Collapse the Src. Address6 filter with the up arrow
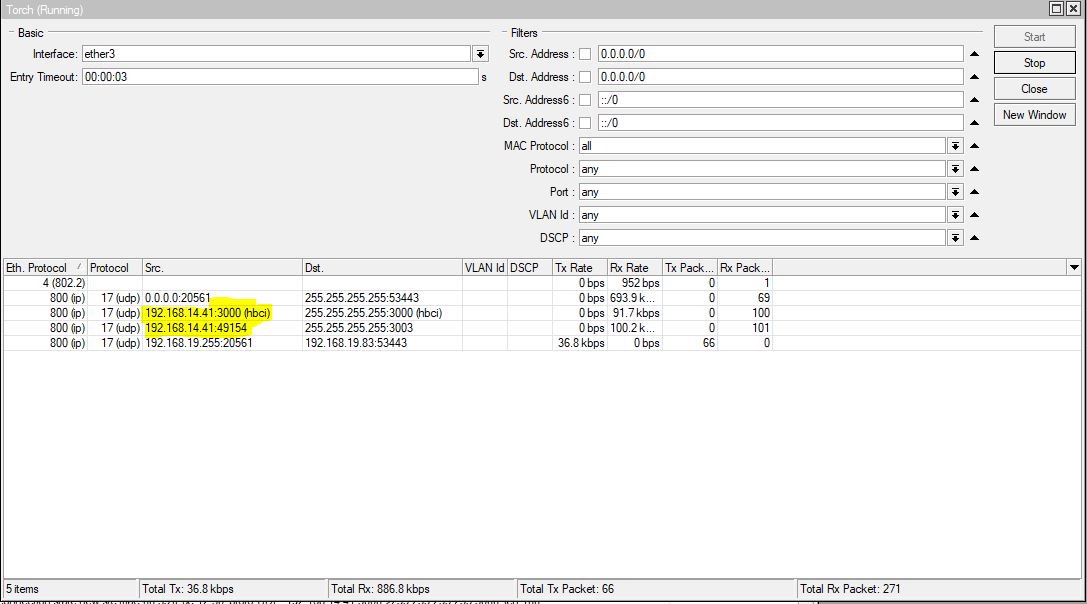The height and width of the screenshot is (604, 1087). pyautogui.click(x=974, y=100)
